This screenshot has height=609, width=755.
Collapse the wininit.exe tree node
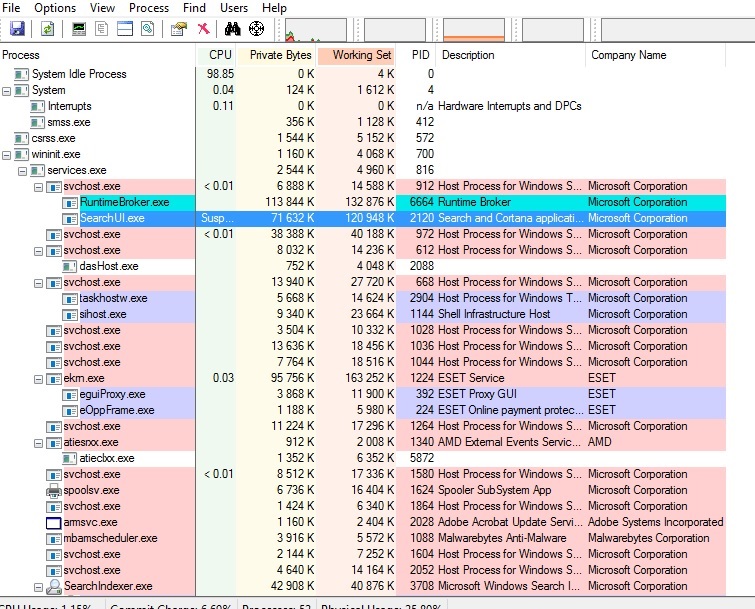coord(7,154)
